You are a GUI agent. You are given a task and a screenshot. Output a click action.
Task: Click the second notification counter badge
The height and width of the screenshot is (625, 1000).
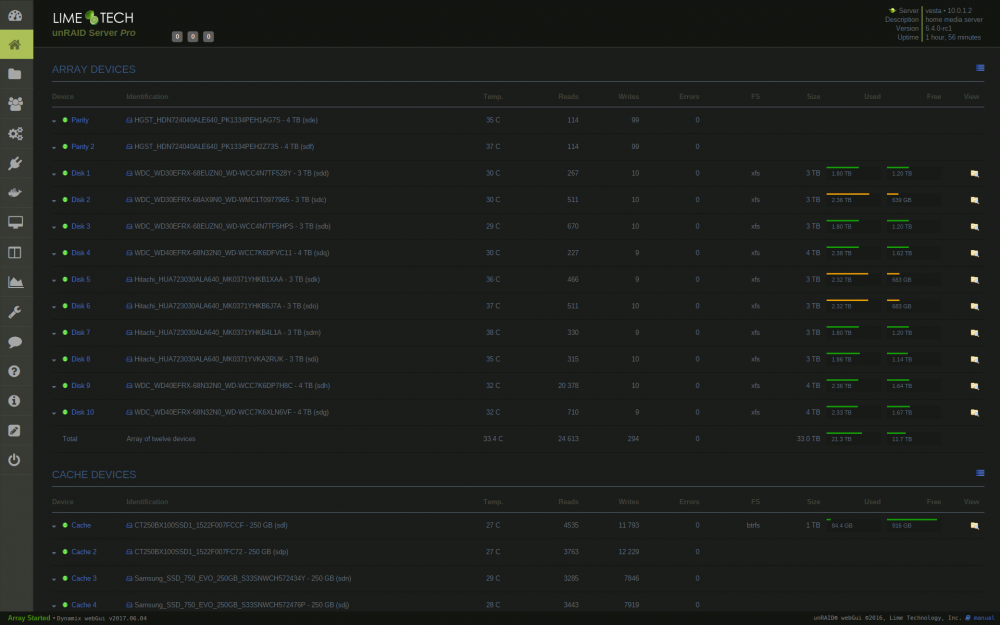click(x=193, y=37)
